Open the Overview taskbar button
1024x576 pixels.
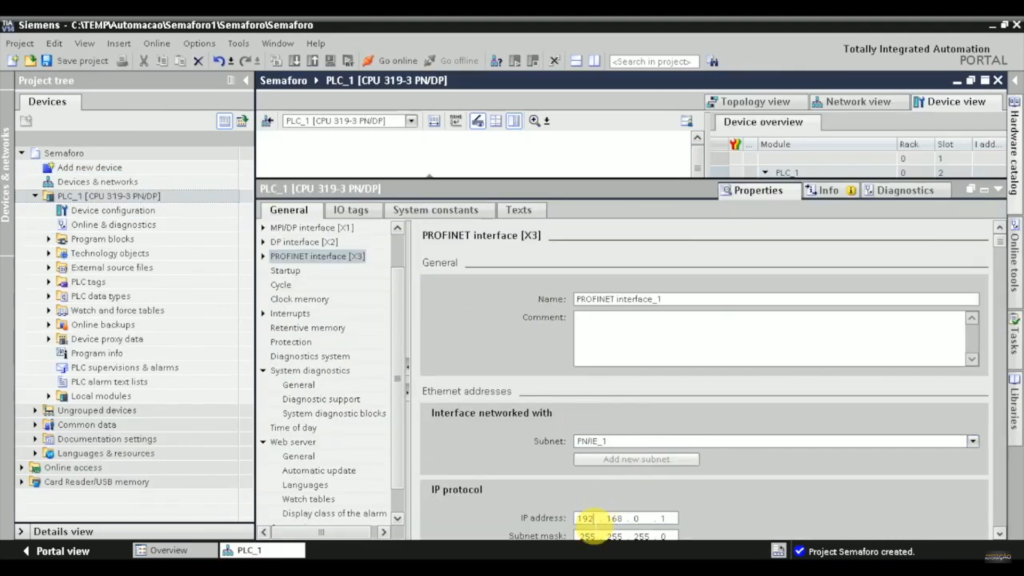coord(175,551)
